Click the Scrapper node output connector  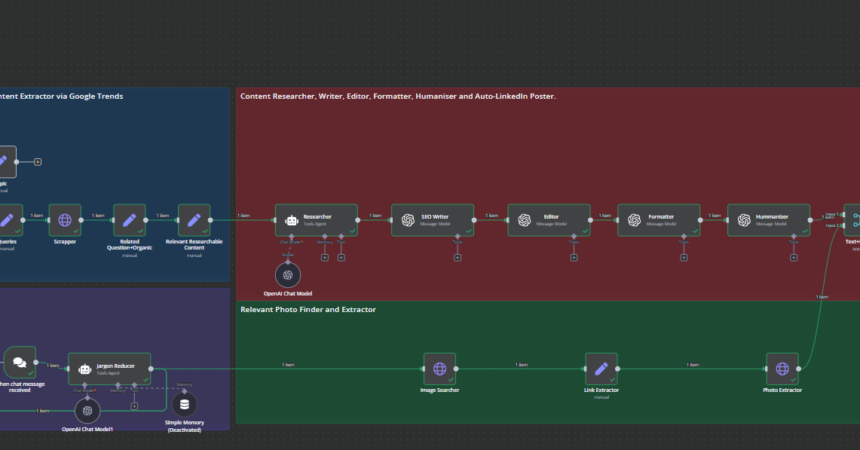click(x=81, y=220)
